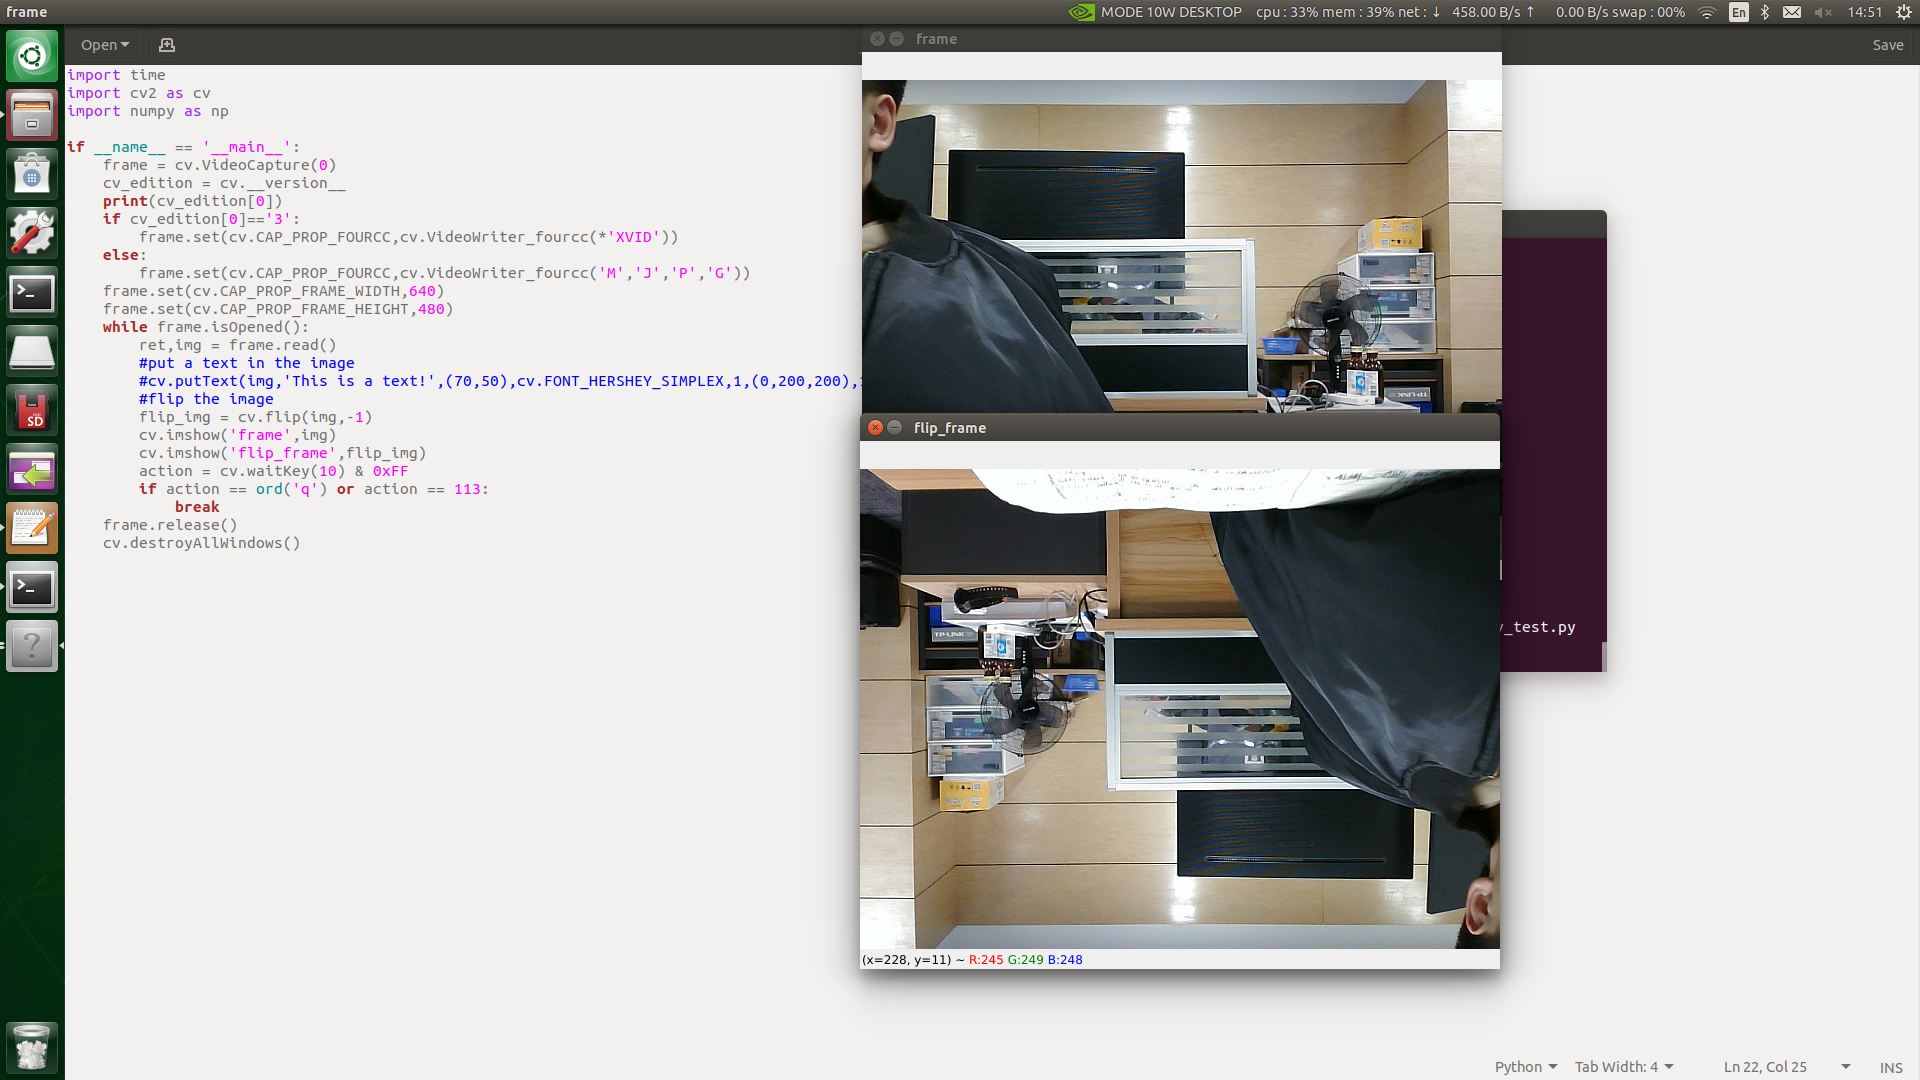This screenshot has width=1920, height=1080.
Task: Click the Bluetooth indicator icon
Action: click(1765, 12)
